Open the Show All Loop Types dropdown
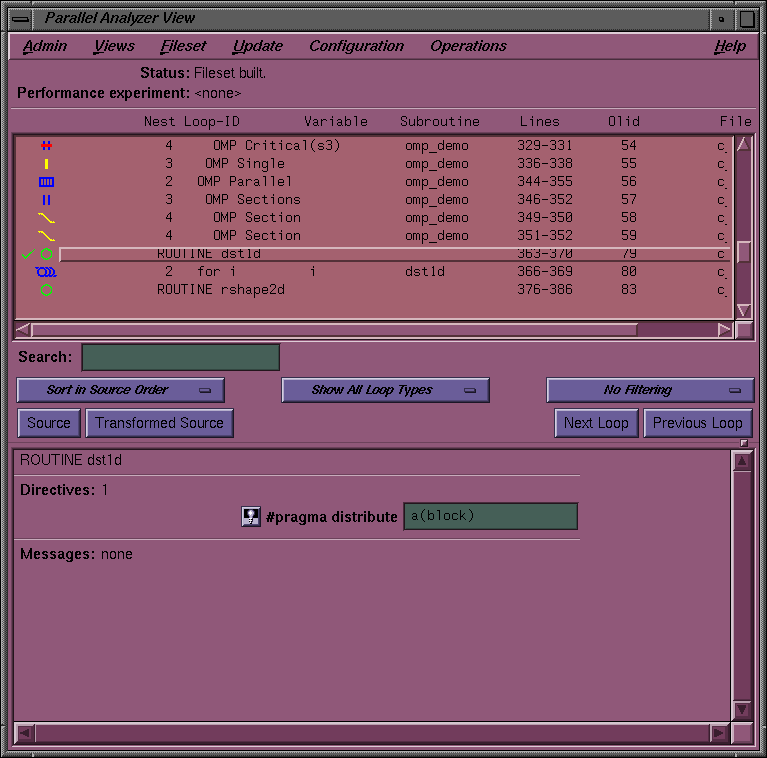 (385, 390)
